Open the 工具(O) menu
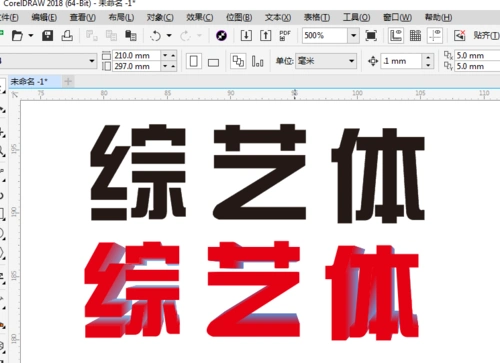The height and width of the screenshot is (363, 500). tap(356, 17)
